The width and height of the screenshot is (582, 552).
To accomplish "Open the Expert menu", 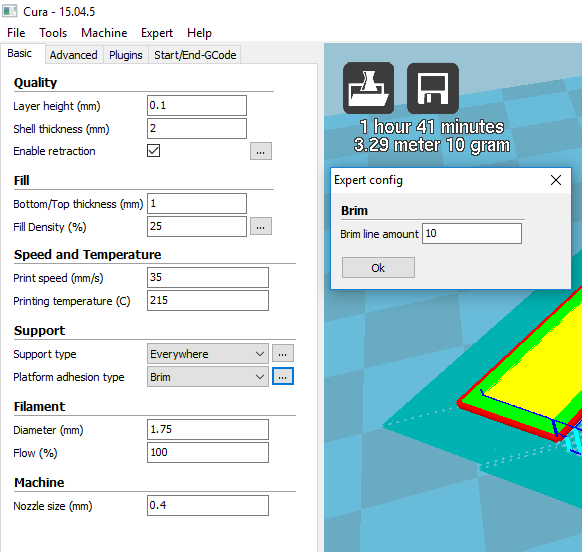I will point(157,33).
